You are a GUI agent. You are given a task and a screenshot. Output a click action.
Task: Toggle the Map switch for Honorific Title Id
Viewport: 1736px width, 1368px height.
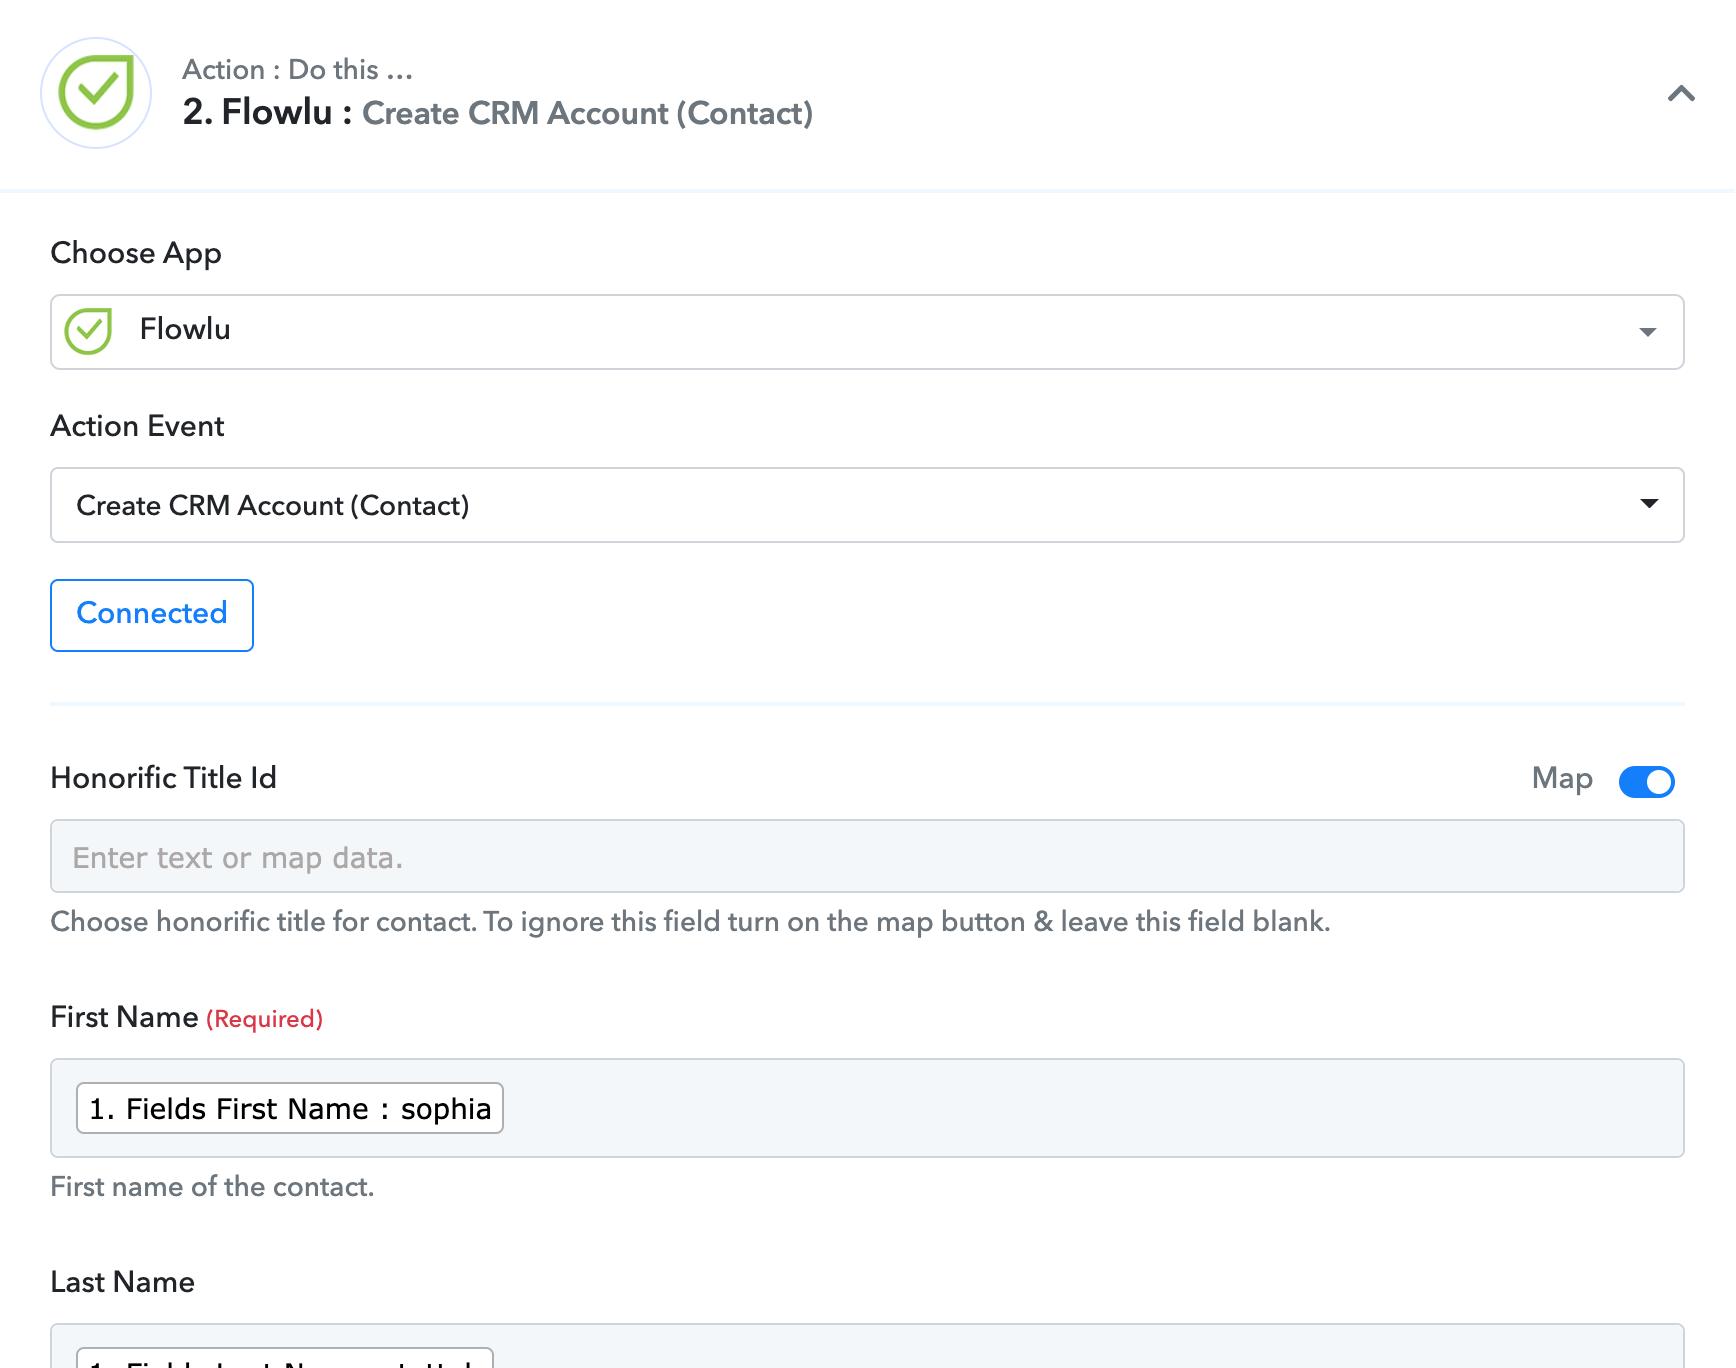pyautogui.click(x=1646, y=781)
